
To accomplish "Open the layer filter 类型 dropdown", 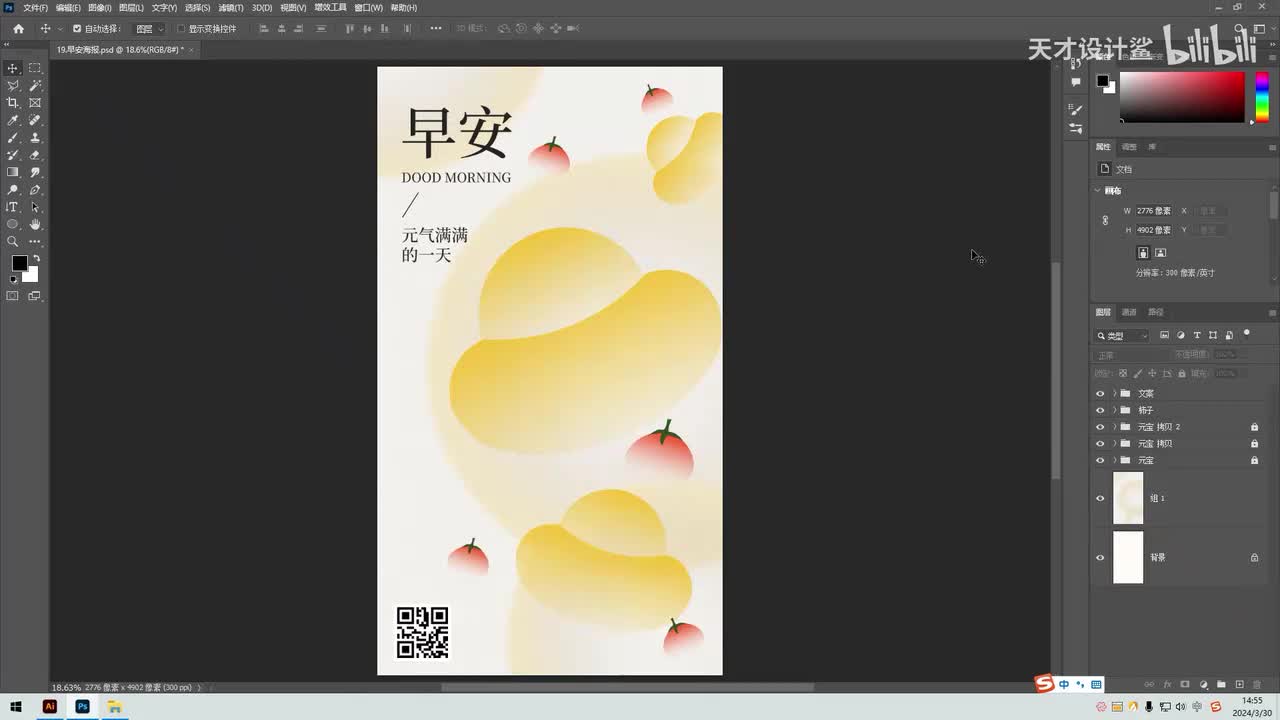I will (x=1122, y=336).
